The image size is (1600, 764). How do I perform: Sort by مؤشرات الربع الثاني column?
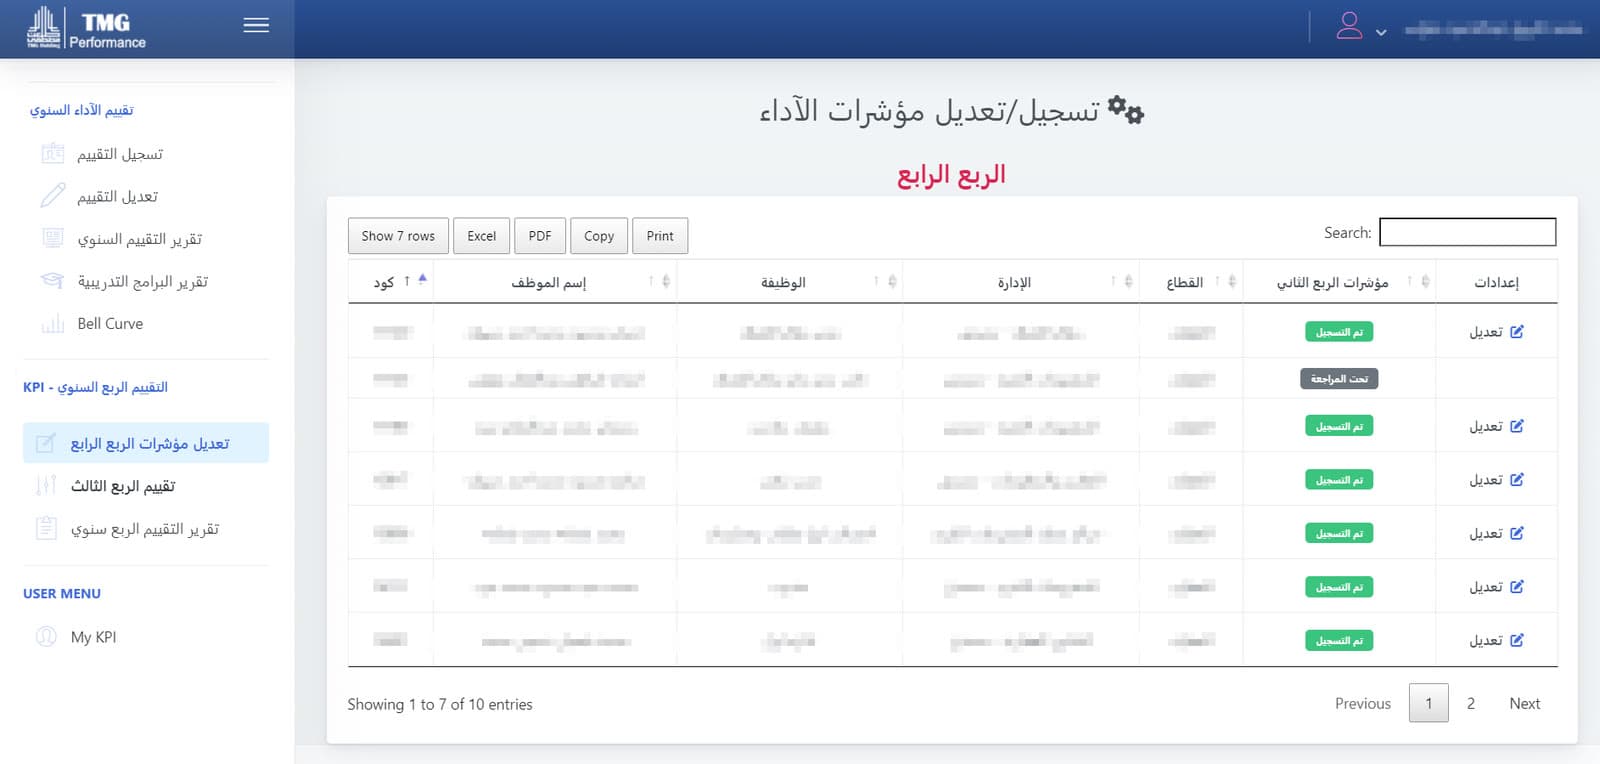[1339, 282]
